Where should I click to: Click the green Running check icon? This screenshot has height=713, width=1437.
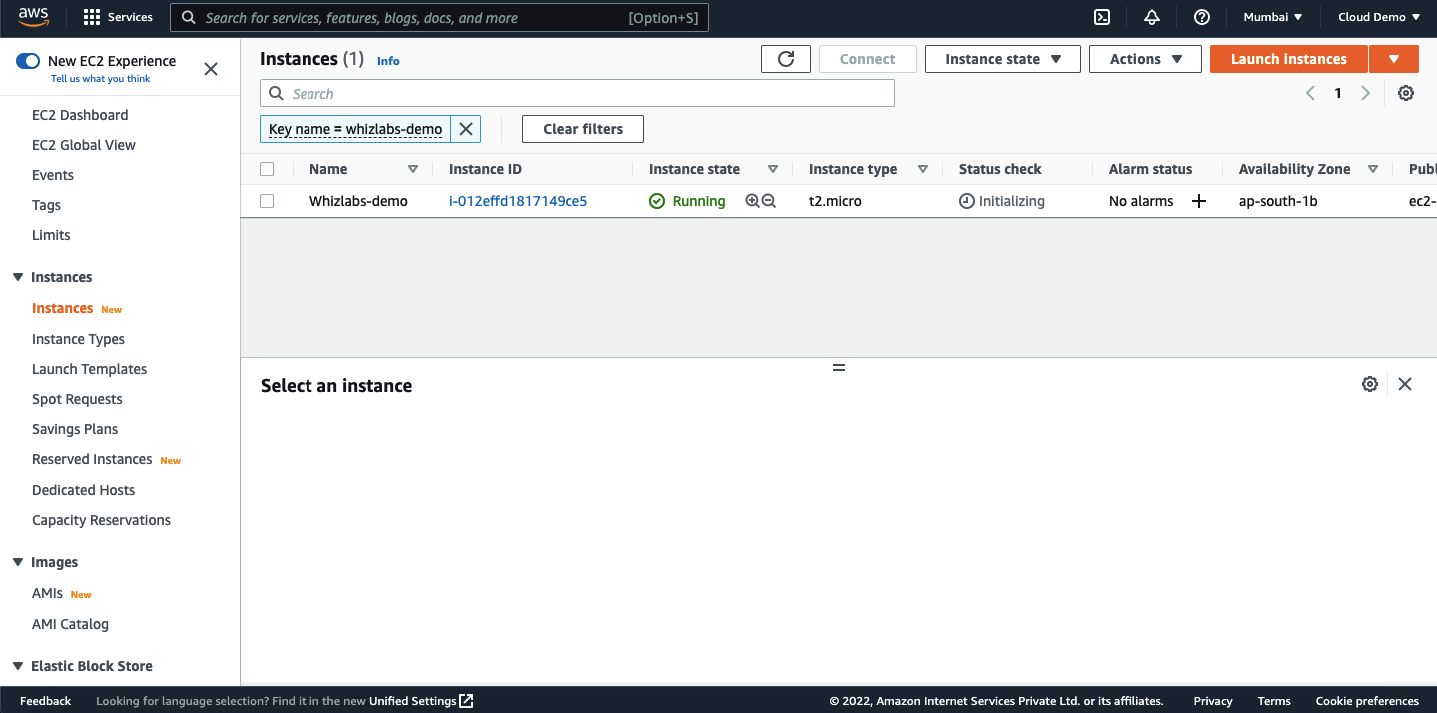657,201
